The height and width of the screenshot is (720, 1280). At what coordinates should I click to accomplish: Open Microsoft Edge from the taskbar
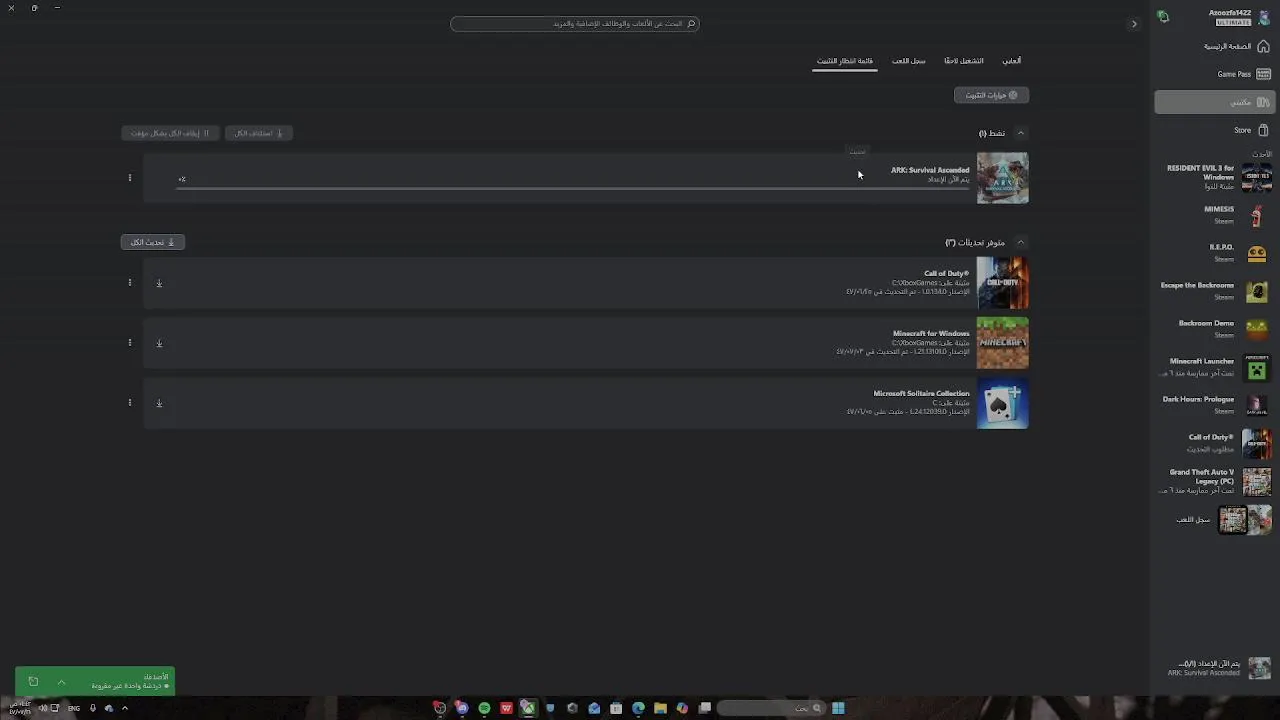click(638, 708)
